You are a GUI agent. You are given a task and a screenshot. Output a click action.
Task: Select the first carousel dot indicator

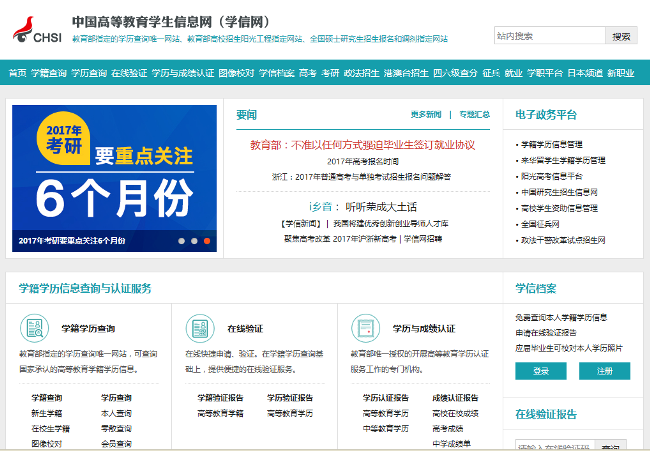point(182,241)
